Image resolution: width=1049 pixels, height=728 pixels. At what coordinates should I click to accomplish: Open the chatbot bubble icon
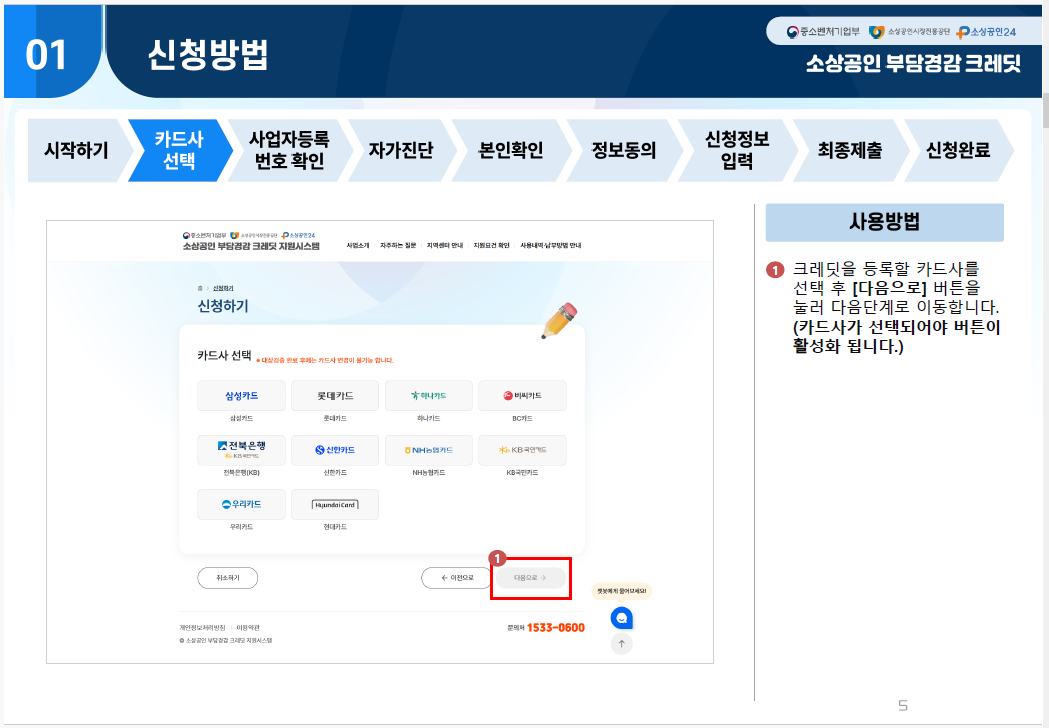[622, 618]
